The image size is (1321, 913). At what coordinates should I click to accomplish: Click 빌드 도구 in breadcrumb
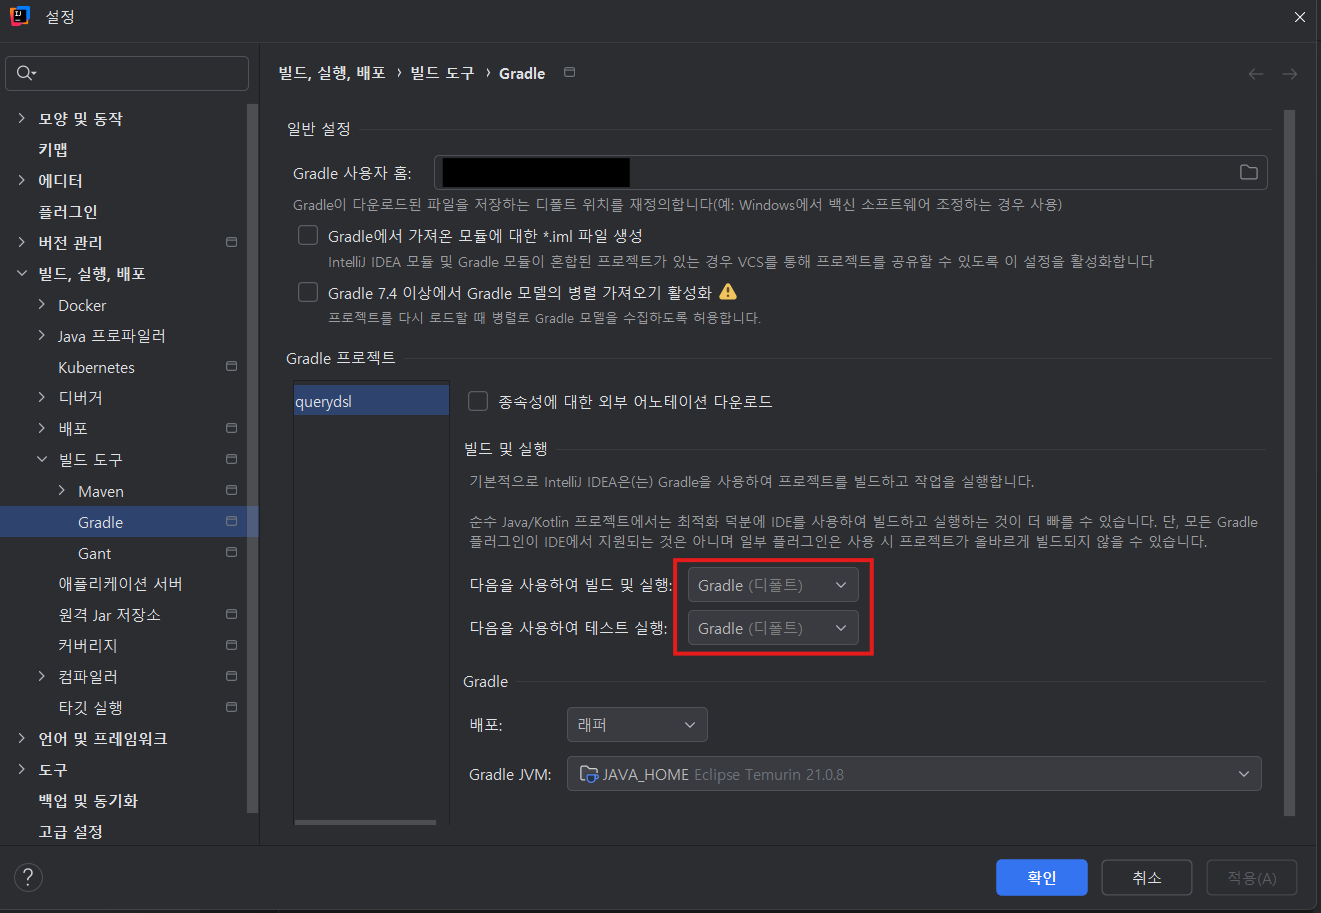point(442,73)
